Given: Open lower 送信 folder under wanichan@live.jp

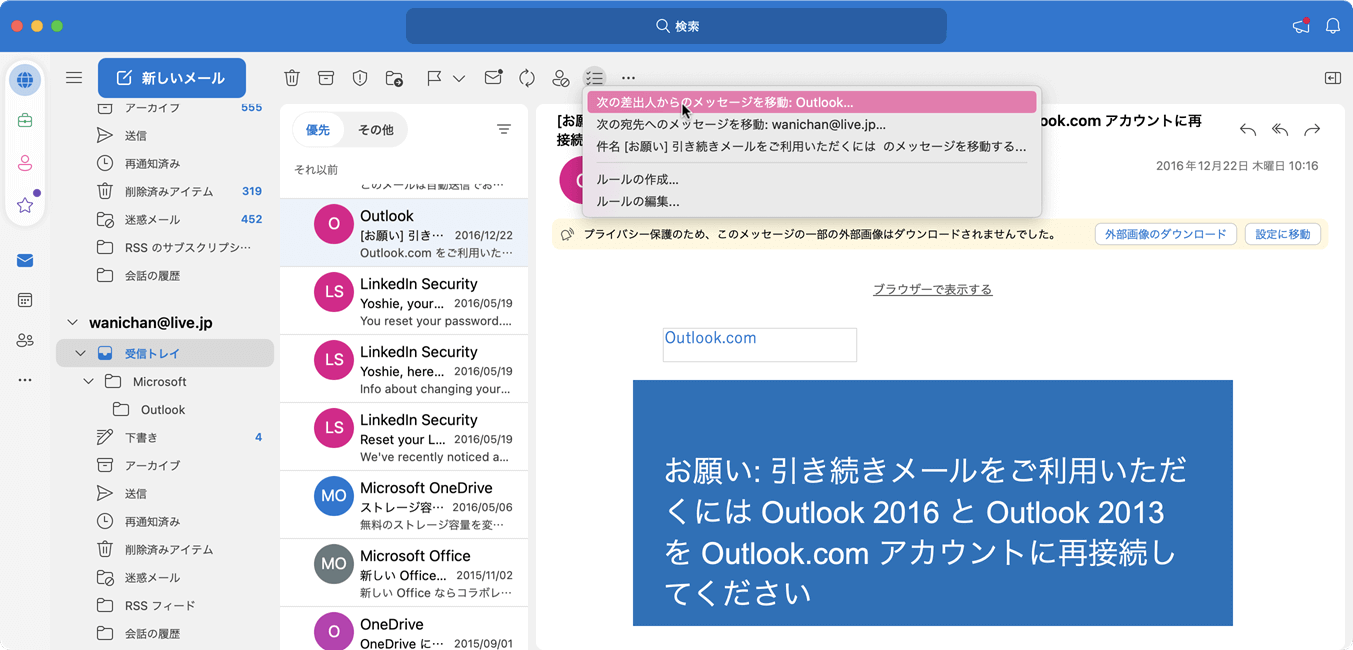Looking at the screenshot, I should point(165,493).
